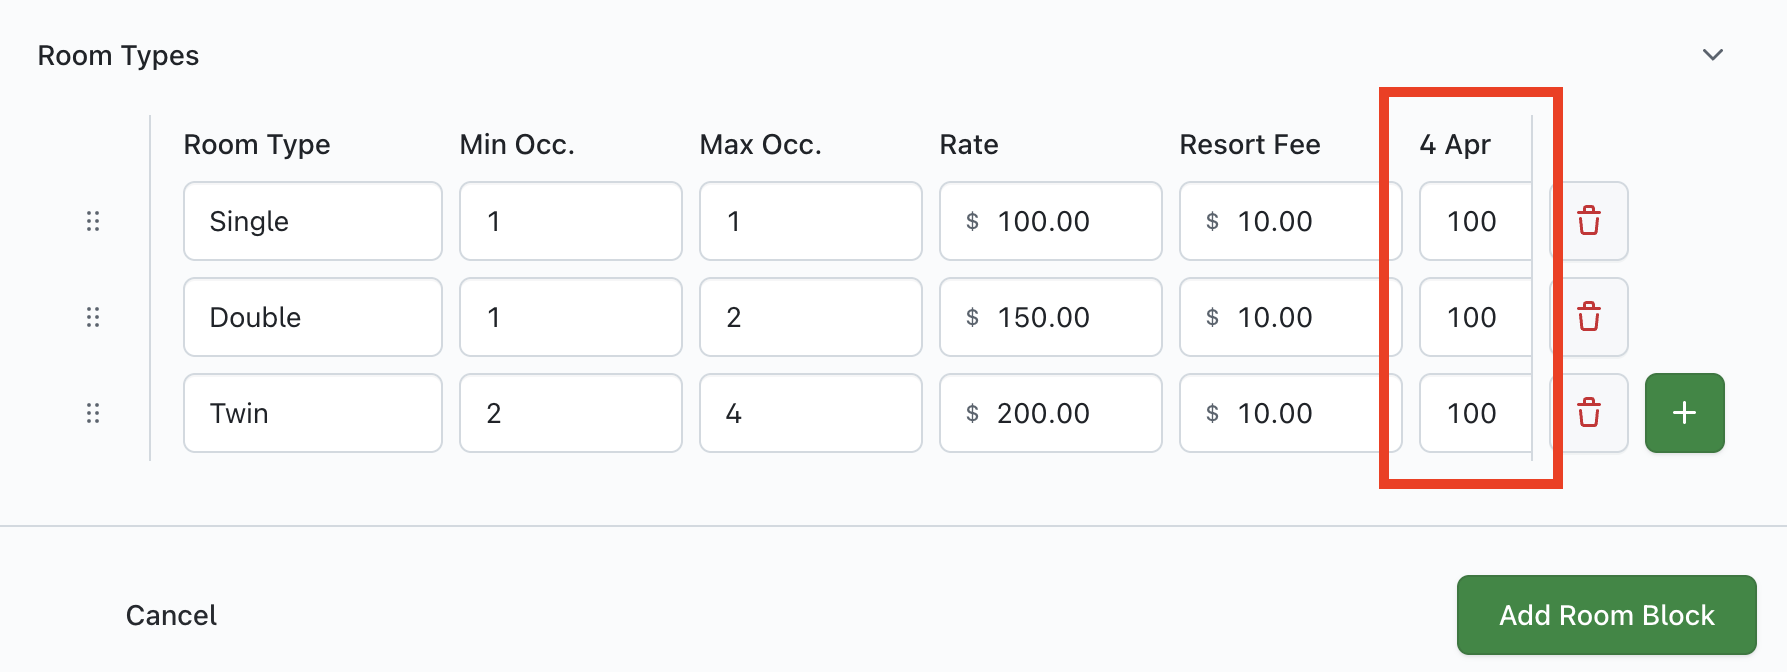The image size is (1787, 672).
Task: Delete the Single room type row
Action: (1589, 221)
